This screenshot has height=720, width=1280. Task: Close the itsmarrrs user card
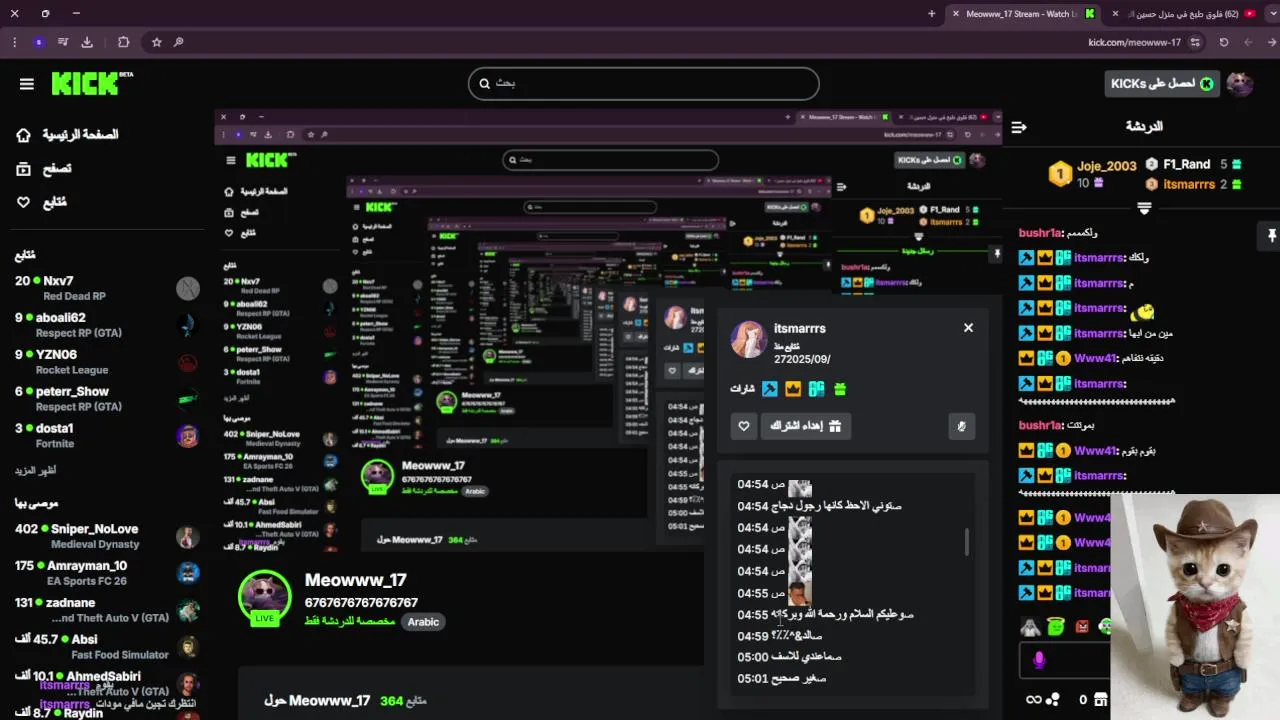tap(968, 328)
